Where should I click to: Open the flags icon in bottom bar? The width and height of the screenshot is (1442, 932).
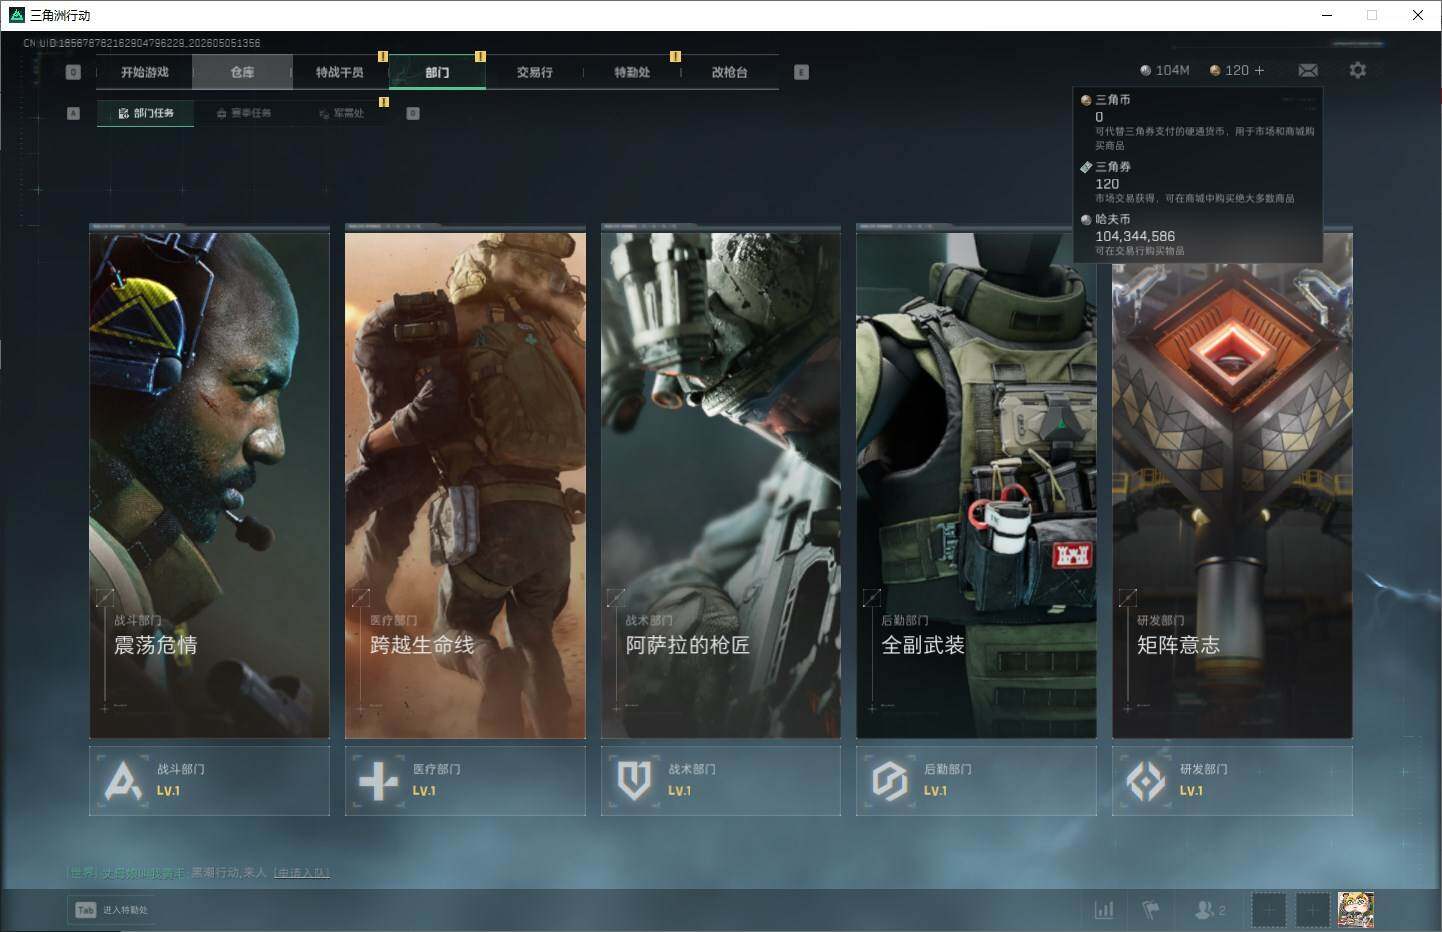1151,910
